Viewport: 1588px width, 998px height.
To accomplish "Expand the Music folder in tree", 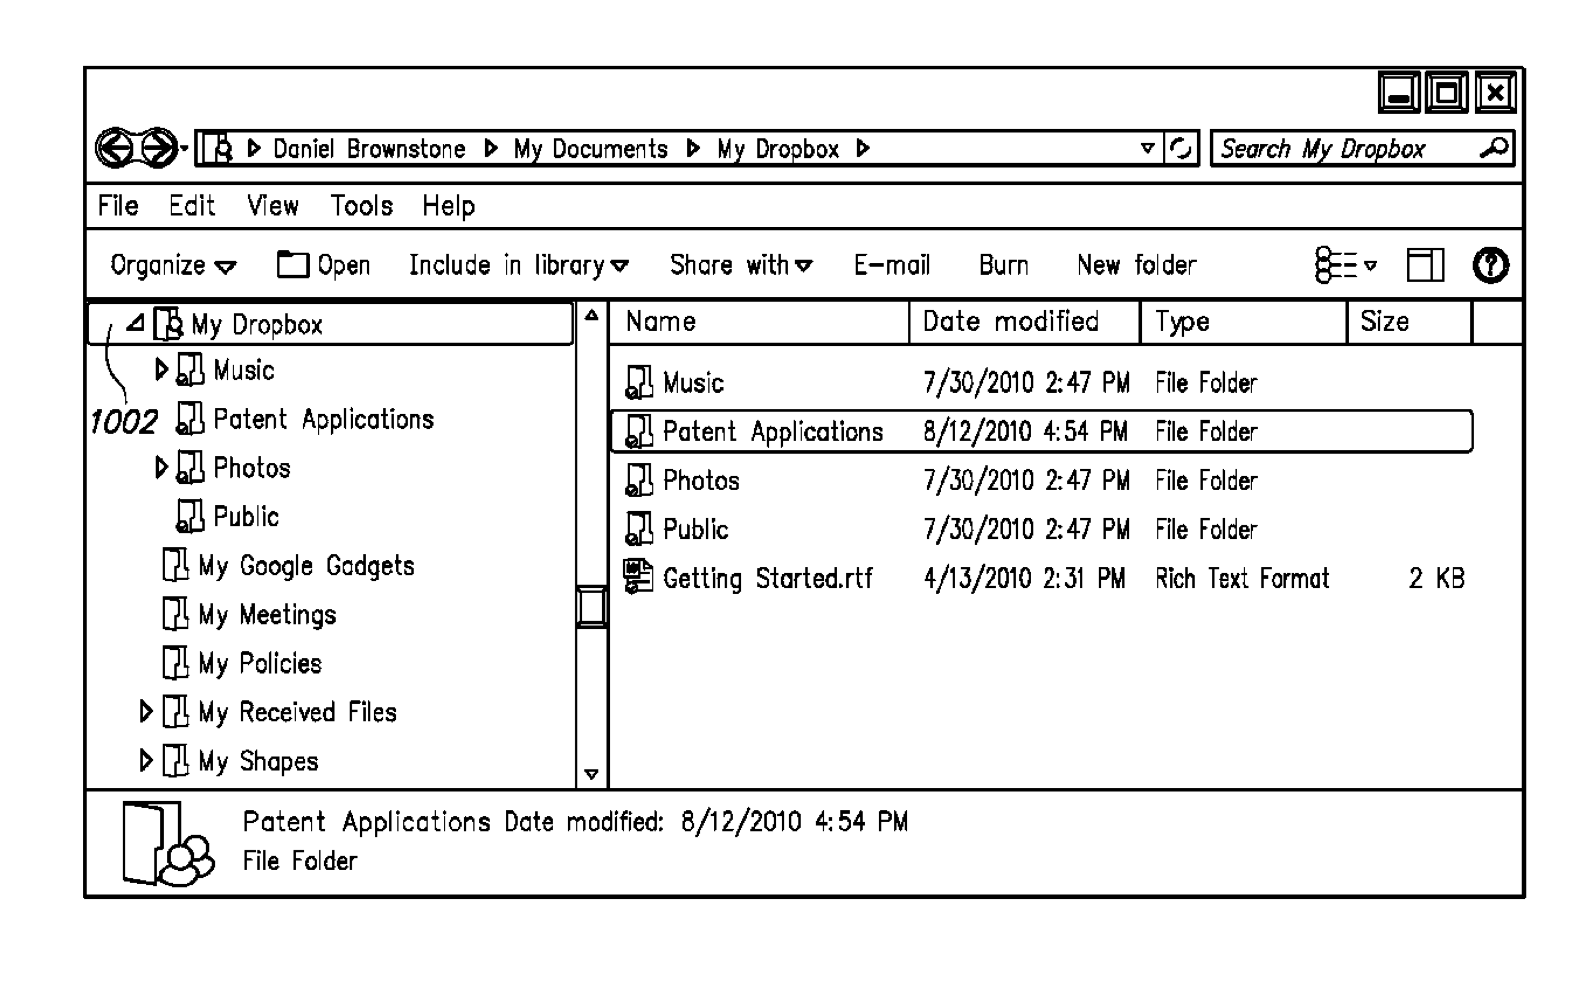I will click(x=162, y=371).
